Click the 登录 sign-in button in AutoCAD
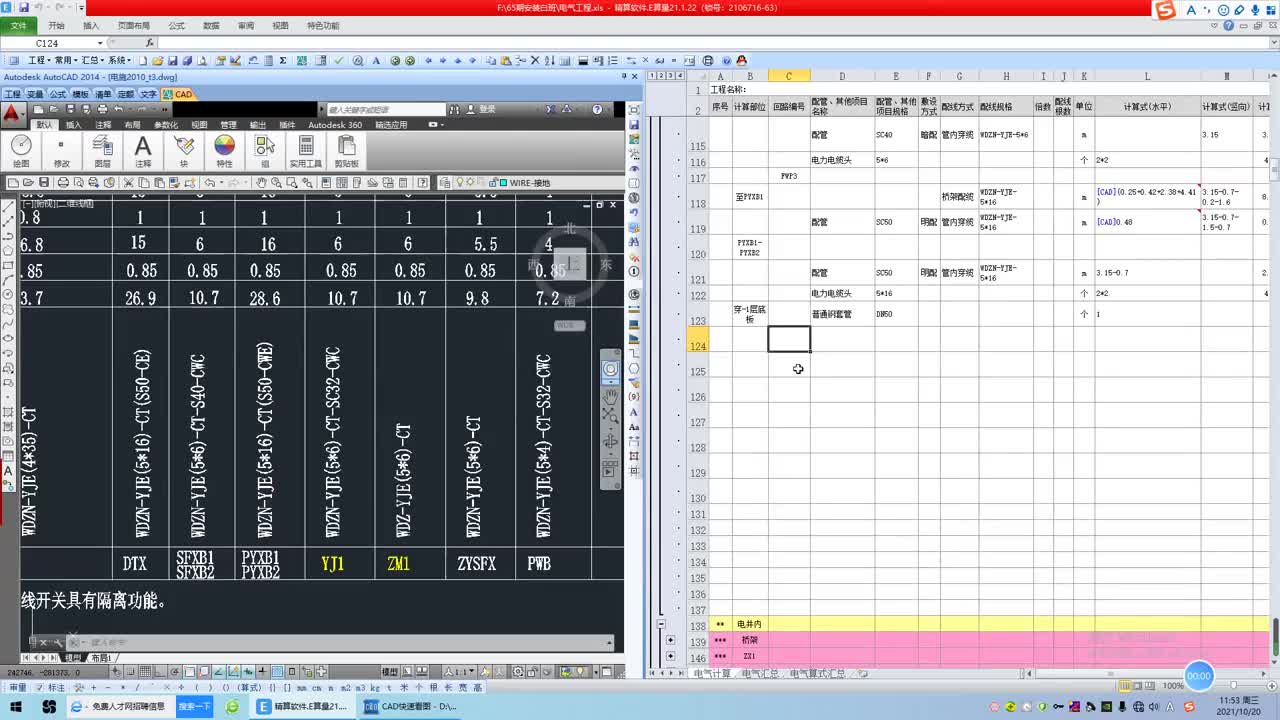This screenshot has width=1280, height=720. coord(482,109)
